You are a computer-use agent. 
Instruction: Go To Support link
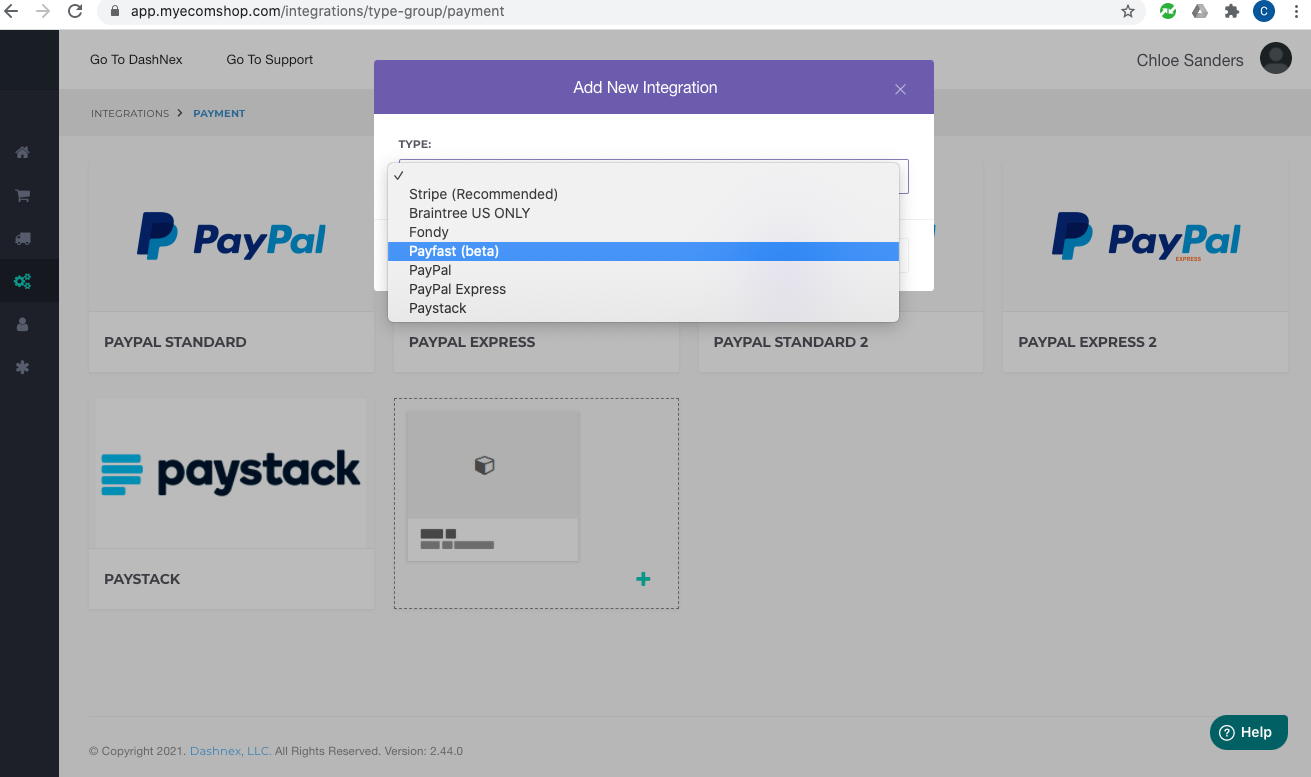pyautogui.click(x=270, y=59)
